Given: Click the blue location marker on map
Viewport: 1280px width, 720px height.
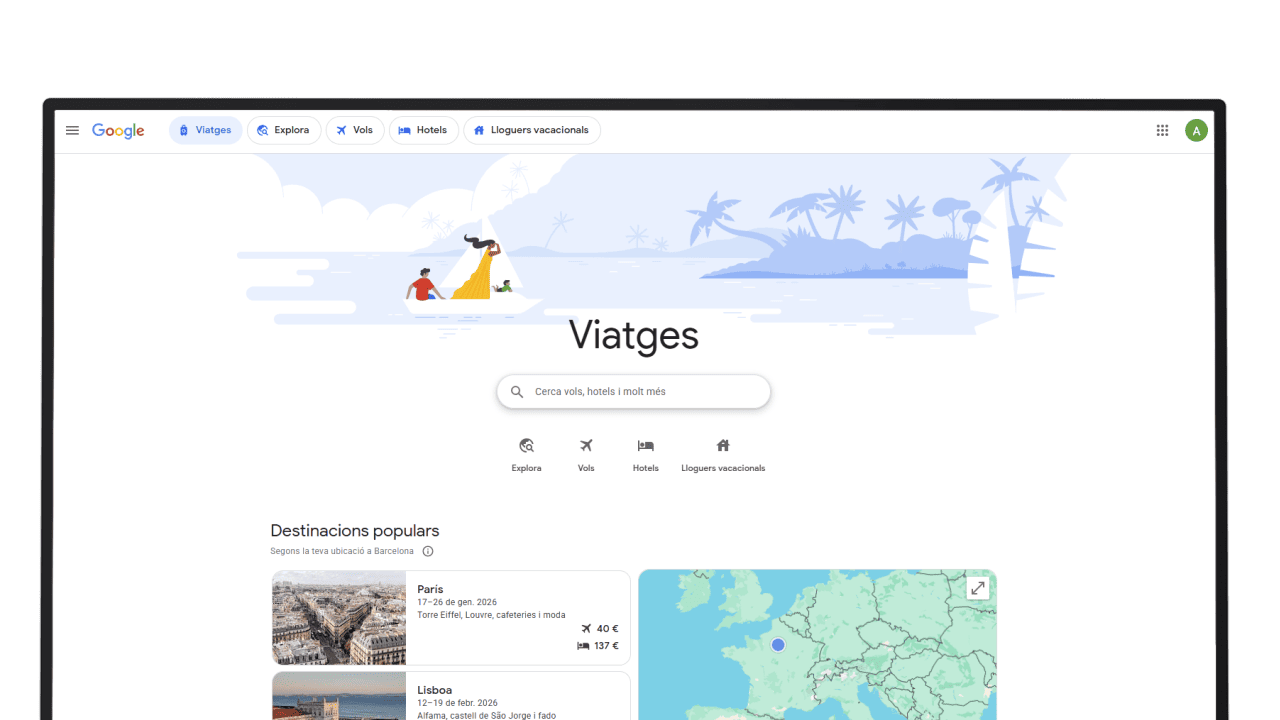Looking at the screenshot, I should 778,645.
